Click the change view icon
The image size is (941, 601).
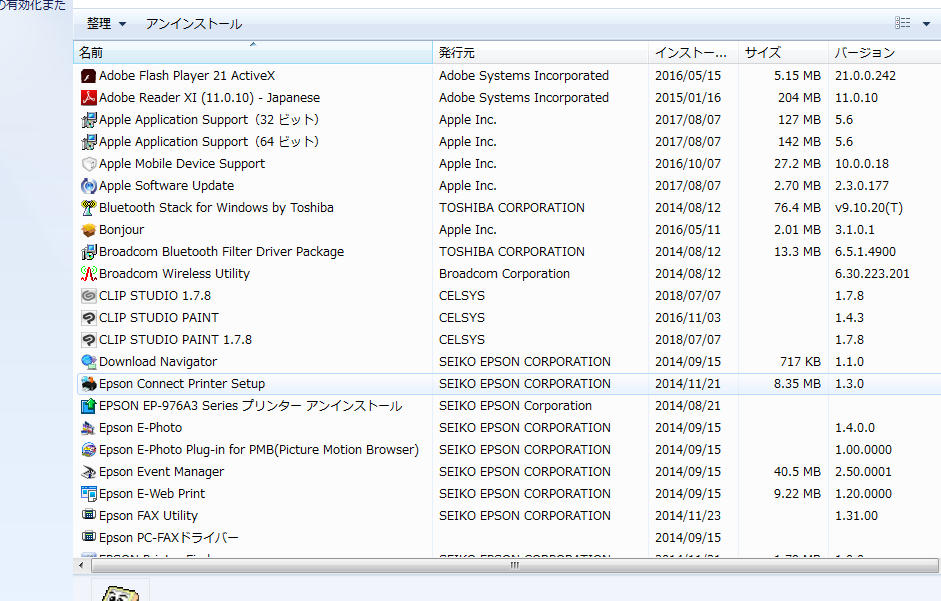pos(903,23)
